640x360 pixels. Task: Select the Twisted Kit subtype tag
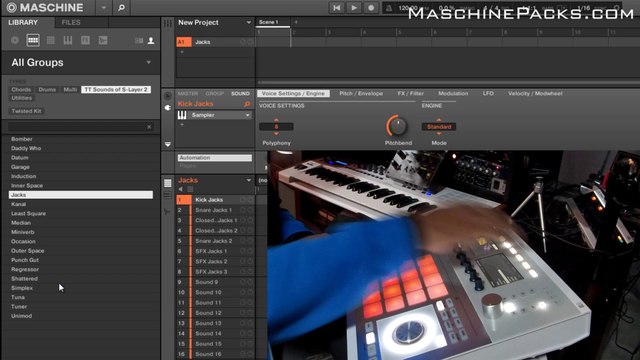(x=27, y=111)
